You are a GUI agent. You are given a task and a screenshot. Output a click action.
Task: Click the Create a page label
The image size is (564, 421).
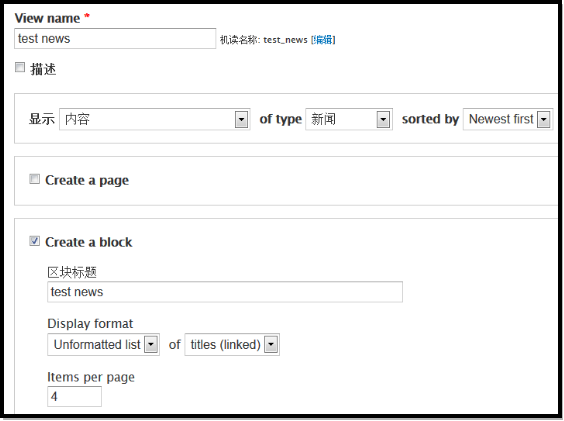(x=87, y=180)
